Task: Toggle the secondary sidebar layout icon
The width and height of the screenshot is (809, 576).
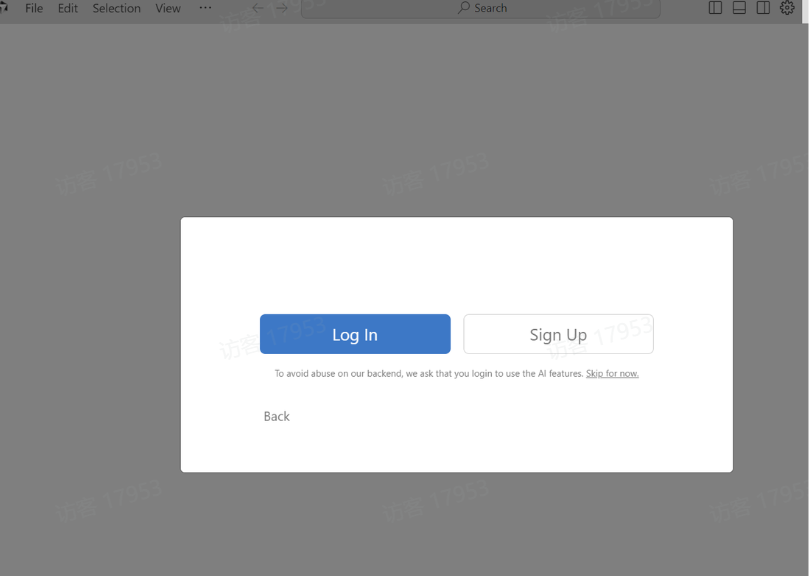Action: click(x=763, y=8)
